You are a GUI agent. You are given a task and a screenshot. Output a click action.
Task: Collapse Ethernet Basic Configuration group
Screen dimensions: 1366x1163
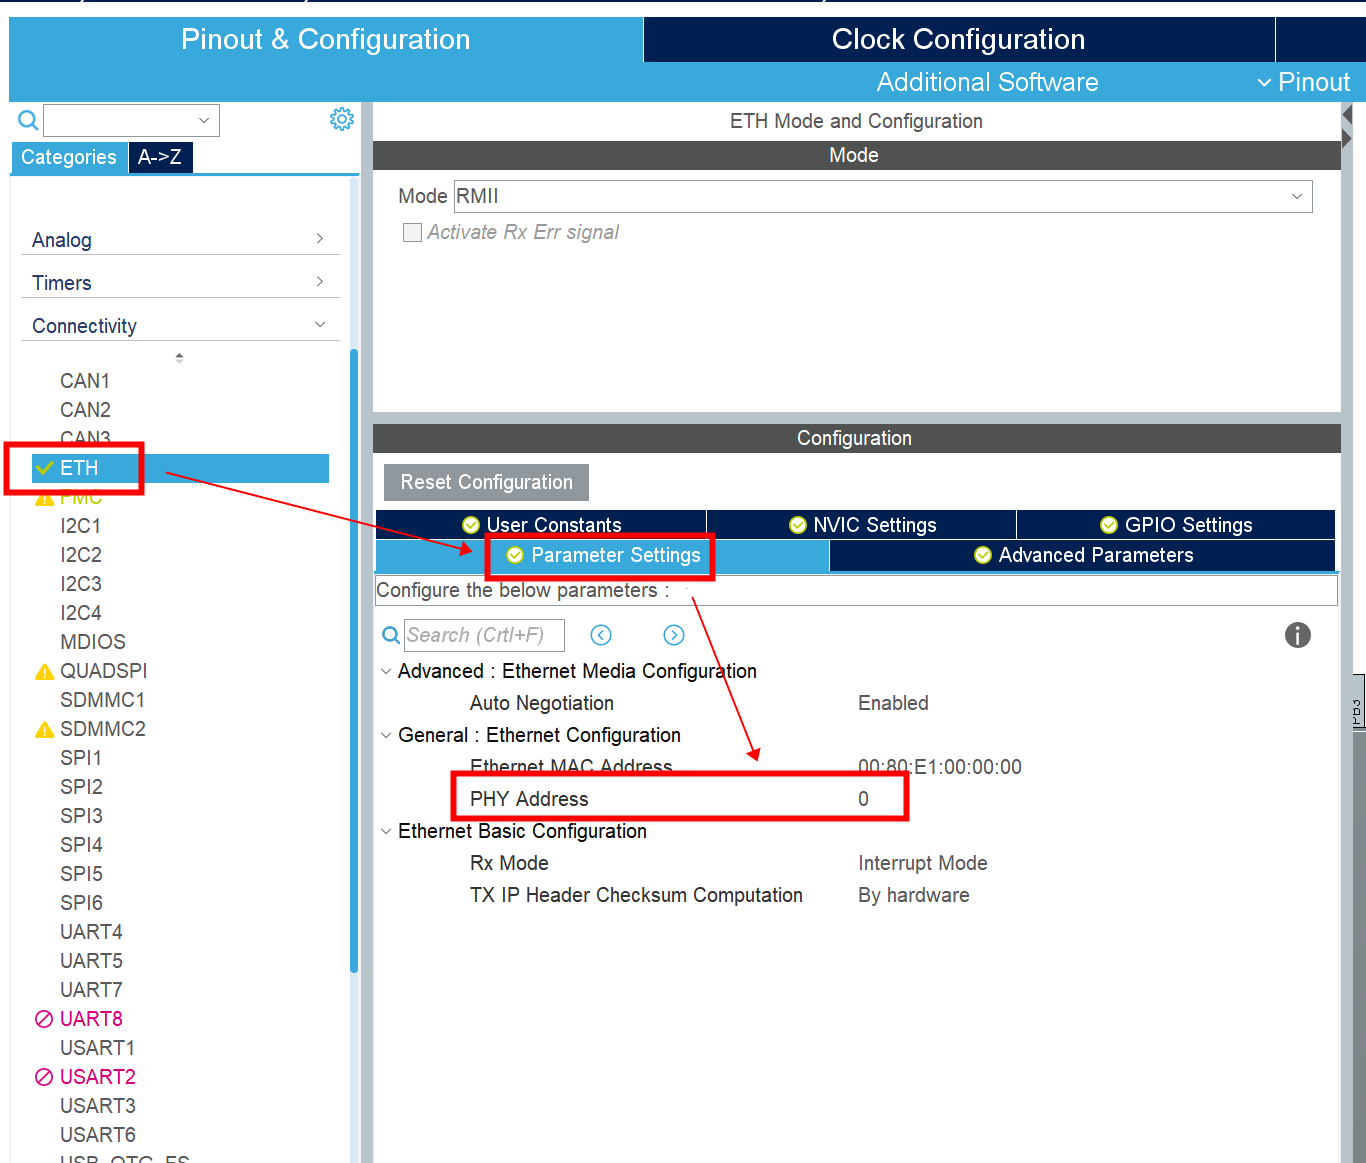point(386,831)
